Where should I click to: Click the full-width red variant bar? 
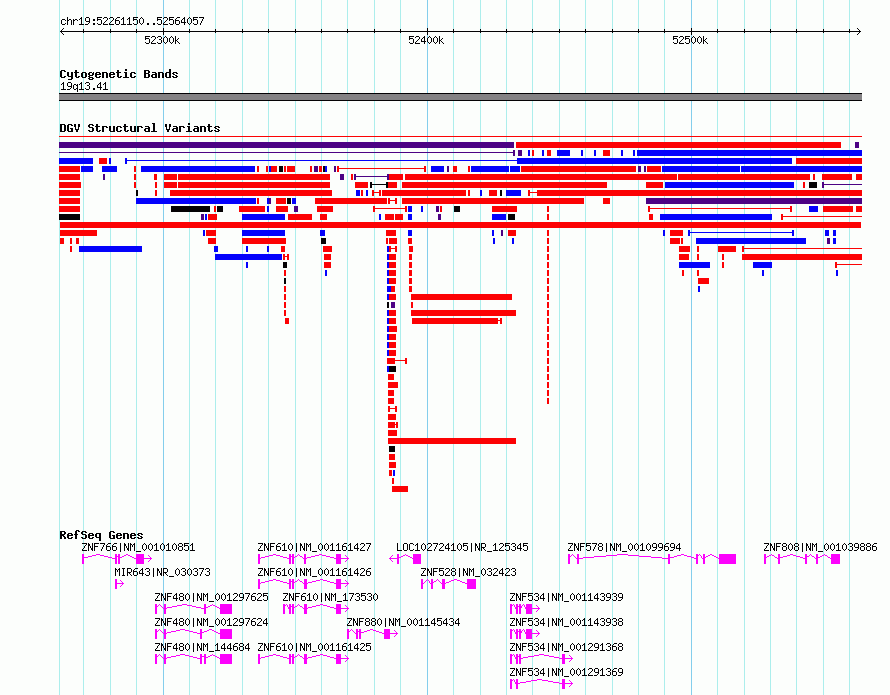460,225
